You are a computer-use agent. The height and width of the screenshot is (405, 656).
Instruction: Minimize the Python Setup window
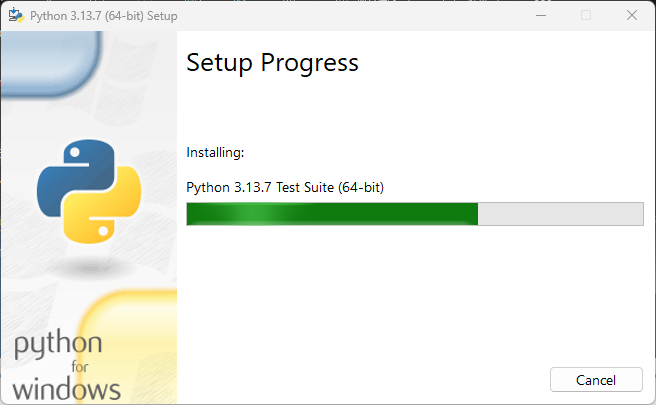[541, 15]
